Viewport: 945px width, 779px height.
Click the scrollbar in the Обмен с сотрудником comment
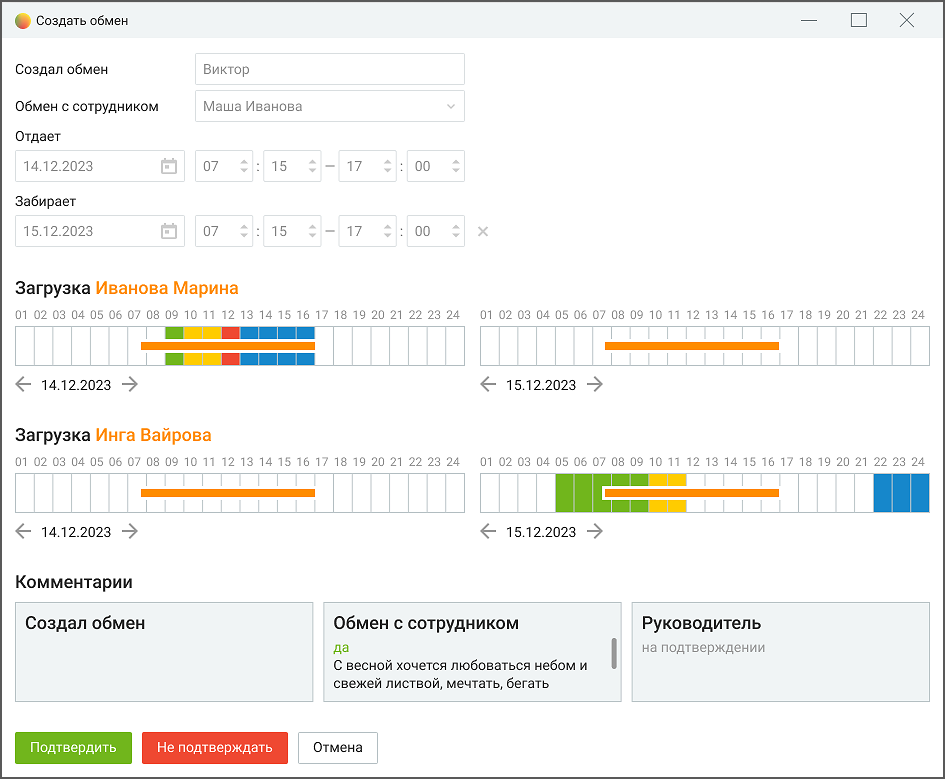tap(614, 654)
